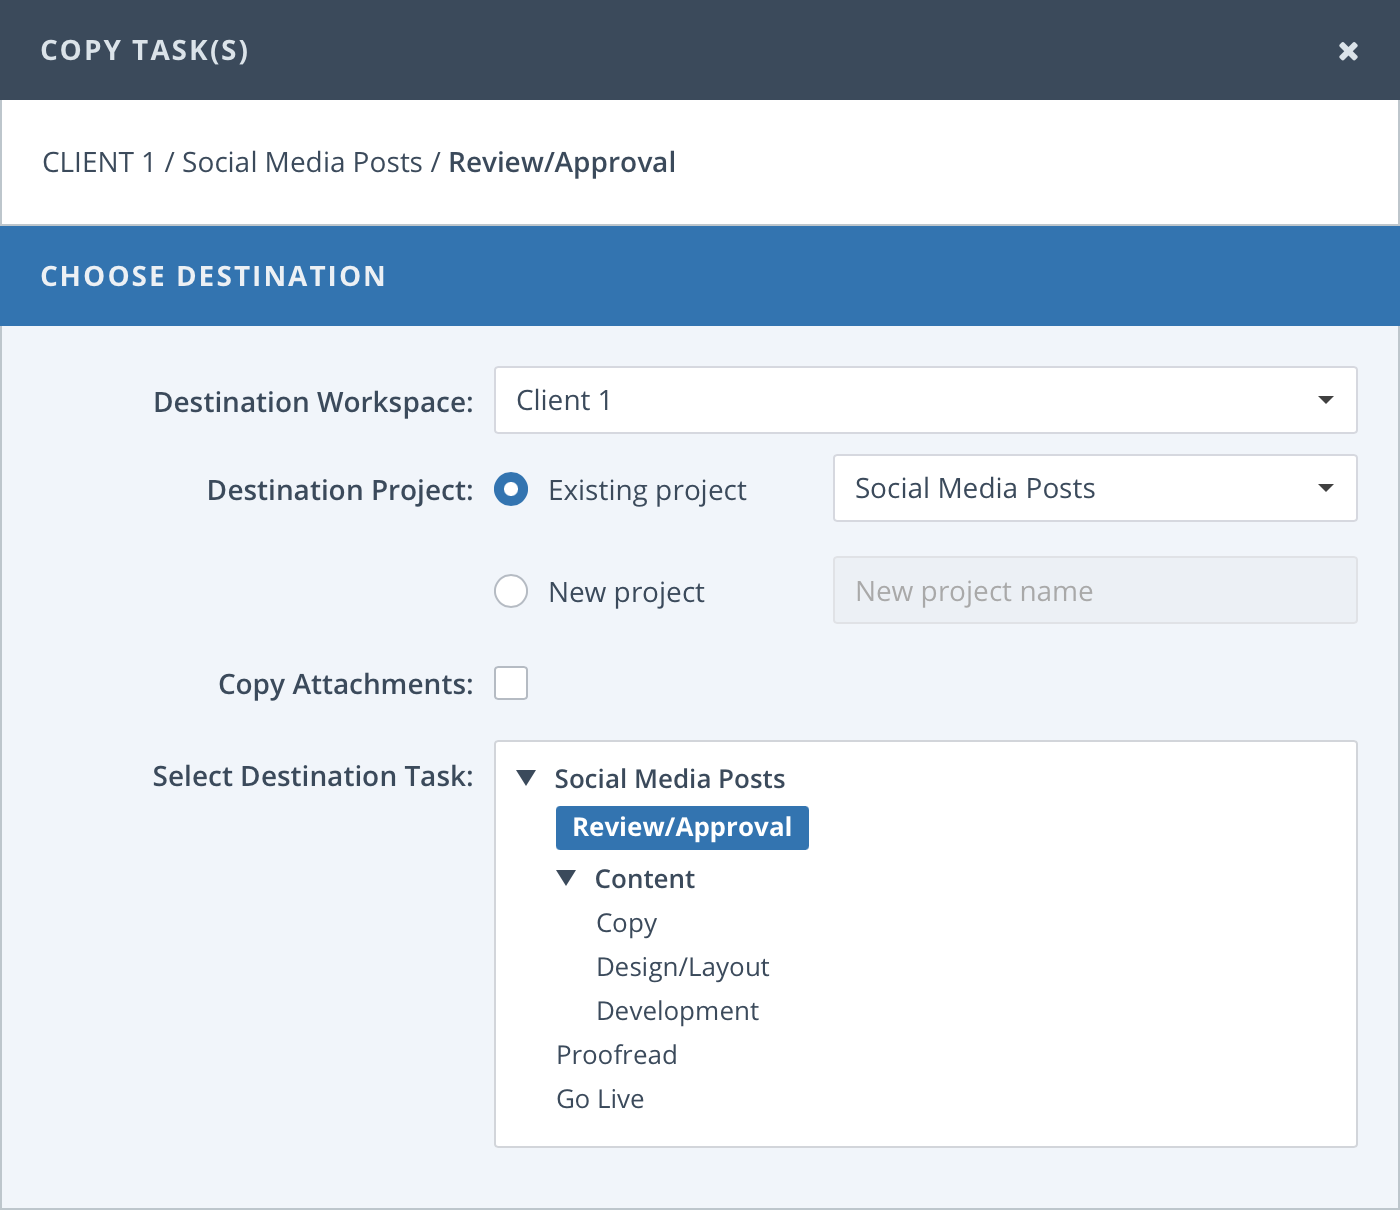This screenshot has width=1400, height=1210.
Task: Select Review/Approval as destination task
Action: coord(682,827)
